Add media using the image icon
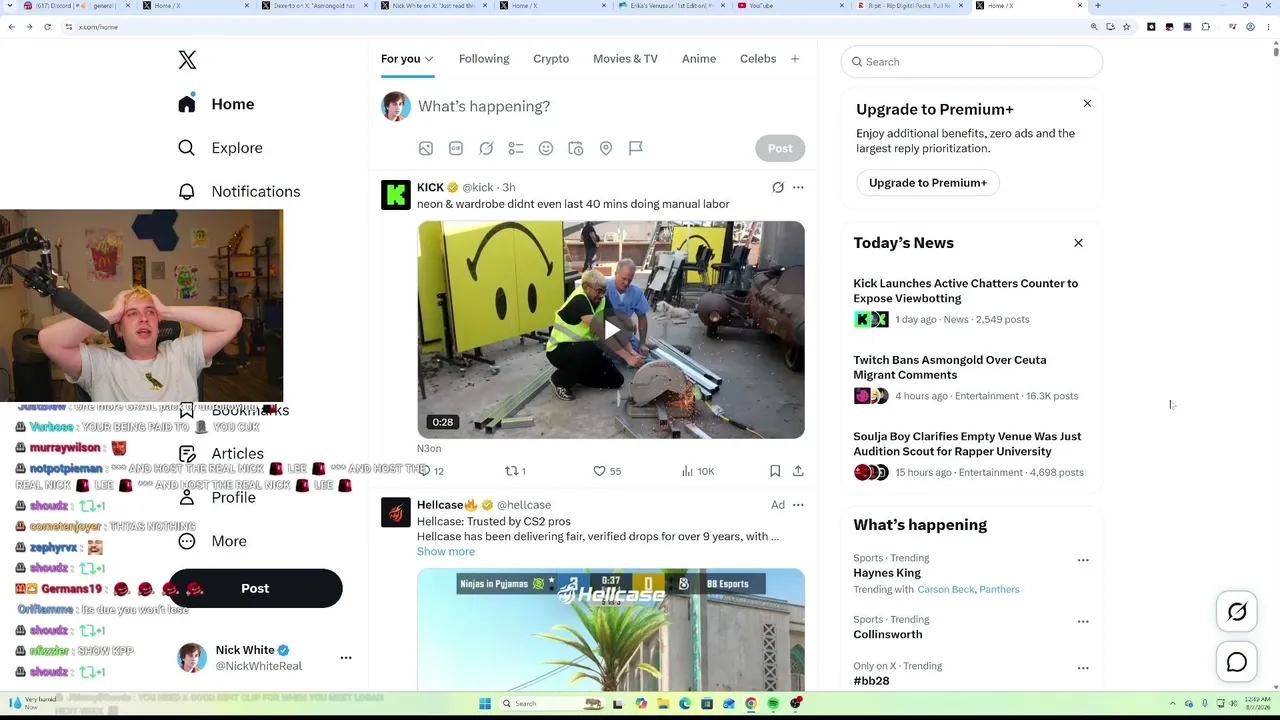1280x720 pixels. point(426,148)
